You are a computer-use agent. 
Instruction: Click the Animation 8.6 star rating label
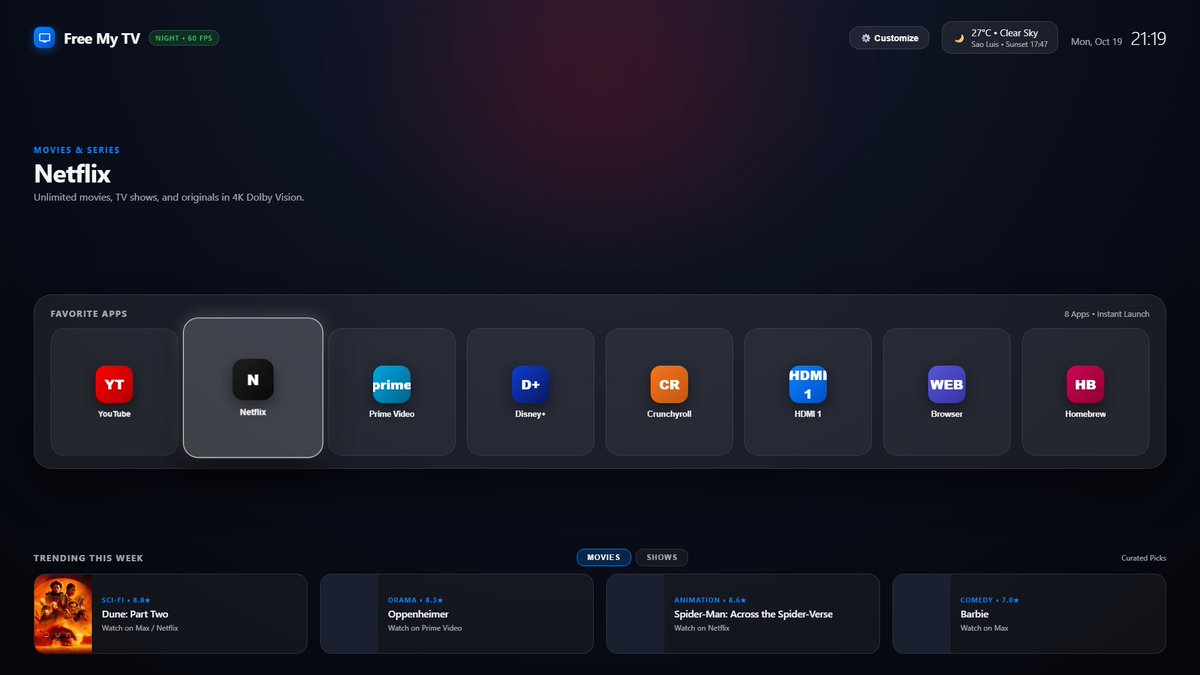pos(711,600)
